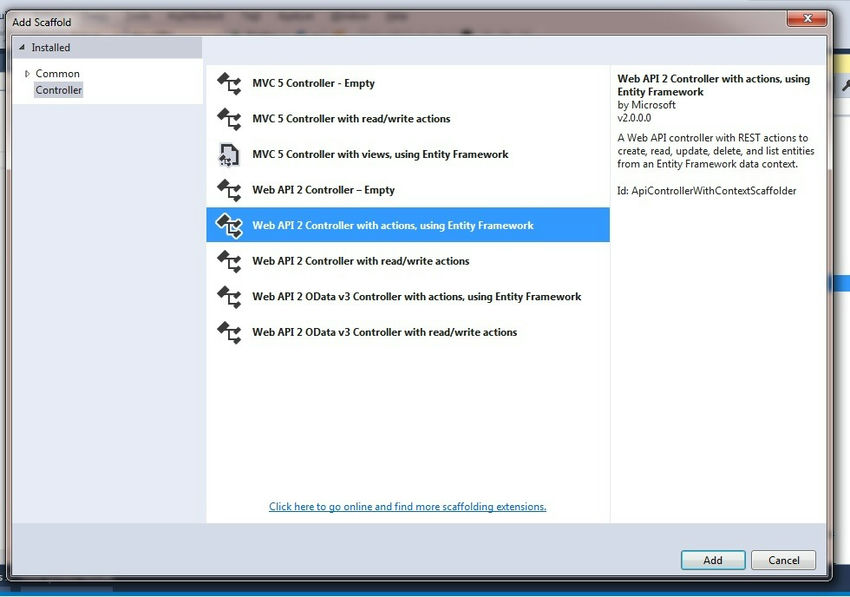Click icon of Web API 2 OData v3 Controller using Entity Framework
850x597 pixels.
[229, 297]
